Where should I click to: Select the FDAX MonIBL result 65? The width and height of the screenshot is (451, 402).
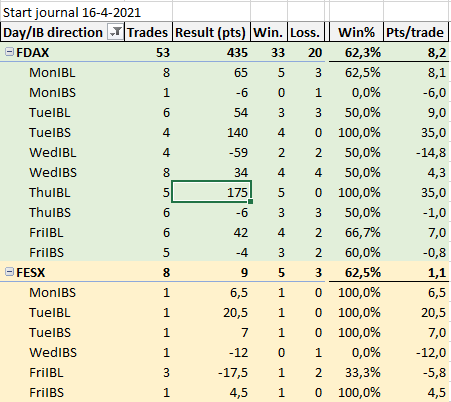(x=241, y=72)
